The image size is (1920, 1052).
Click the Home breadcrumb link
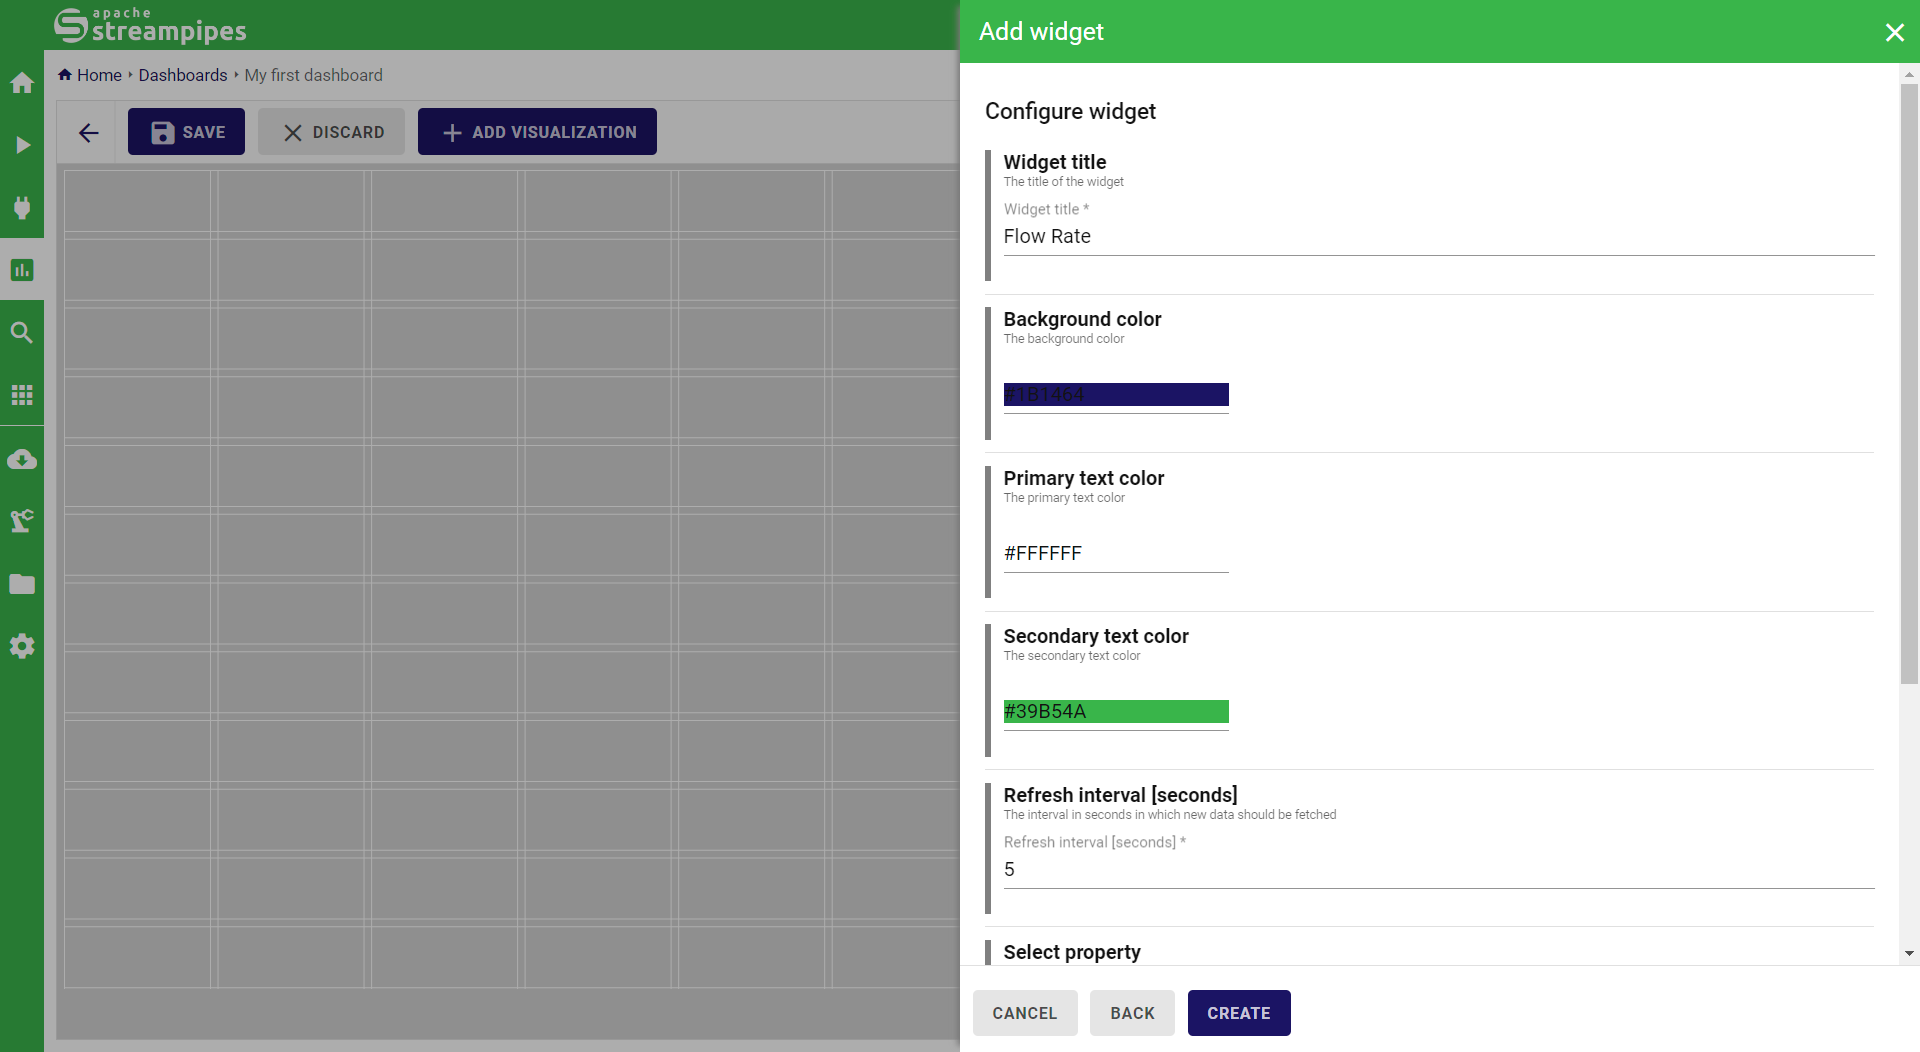tap(99, 75)
